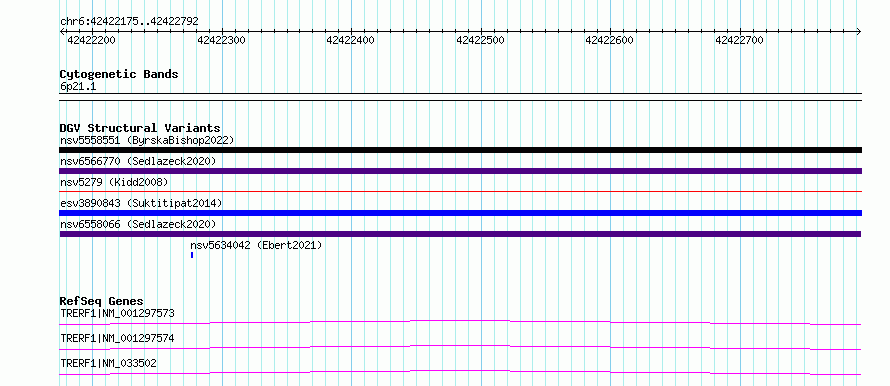Click the purple nsv6566770 variant bar
The height and width of the screenshot is (386, 890).
[x=460, y=171]
